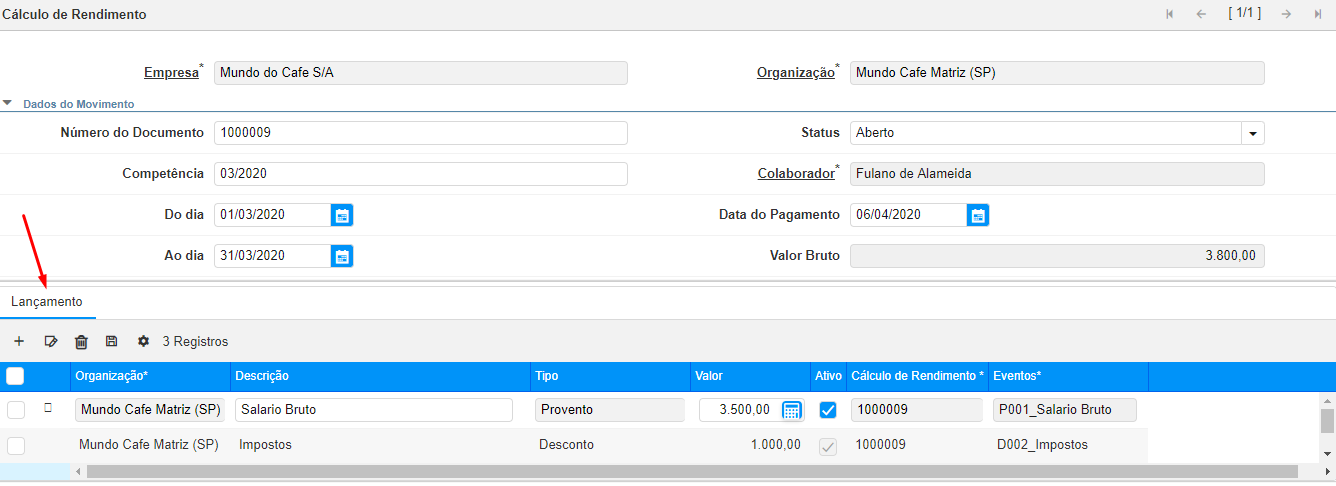Image resolution: width=1336 pixels, height=486 pixels.
Task: Click the Número do Documento field
Action: 420,133
